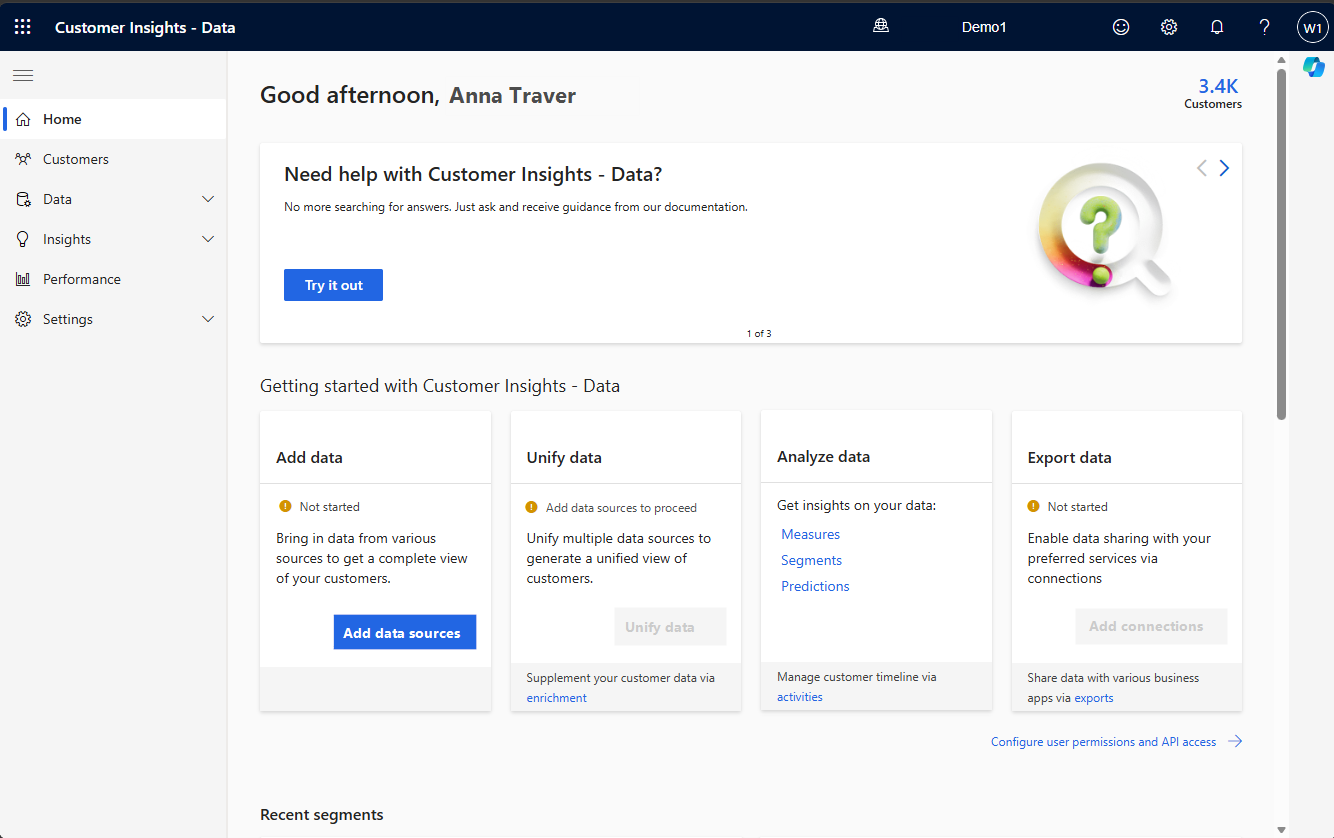Click the 'Good afternoon,' greeting text
Image resolution: width=1334 pixels, height=838 pixels.
(x=350, y=95)
